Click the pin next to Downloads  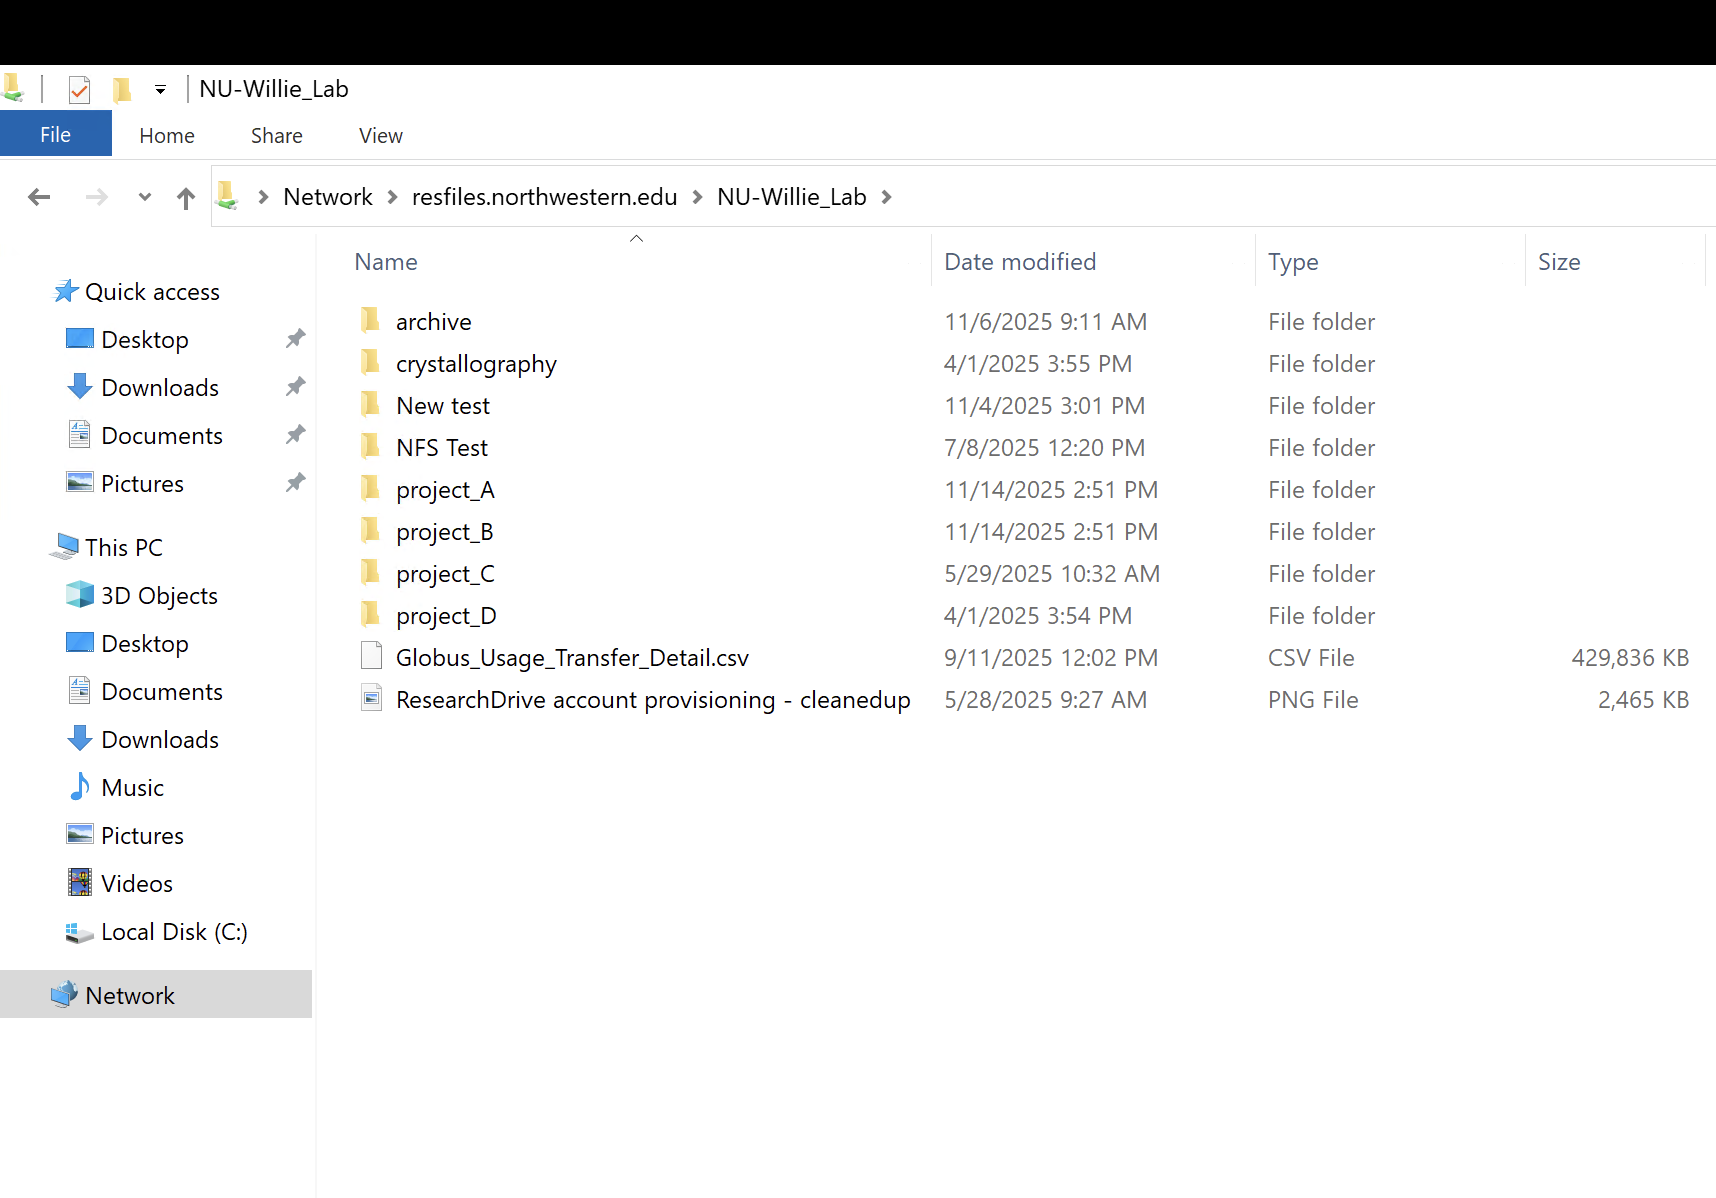pos(295,387)
